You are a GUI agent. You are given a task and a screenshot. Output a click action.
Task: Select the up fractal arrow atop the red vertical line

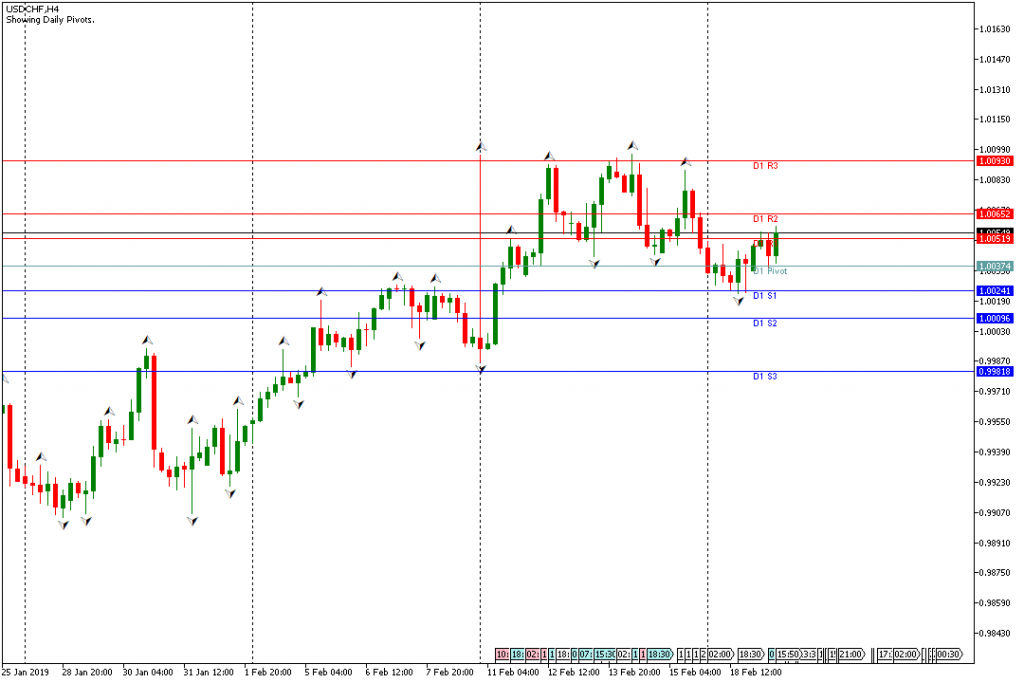(481, 147)
